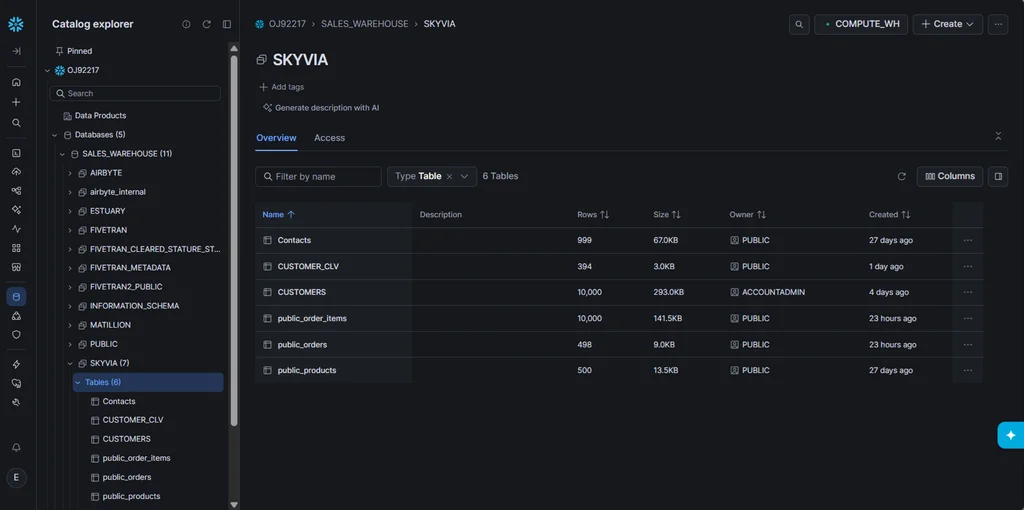The height and width of the screenshot is (510, 1024).
Task: Click the search button beside COMPUTE_WH
Action: tap(799, 24)
